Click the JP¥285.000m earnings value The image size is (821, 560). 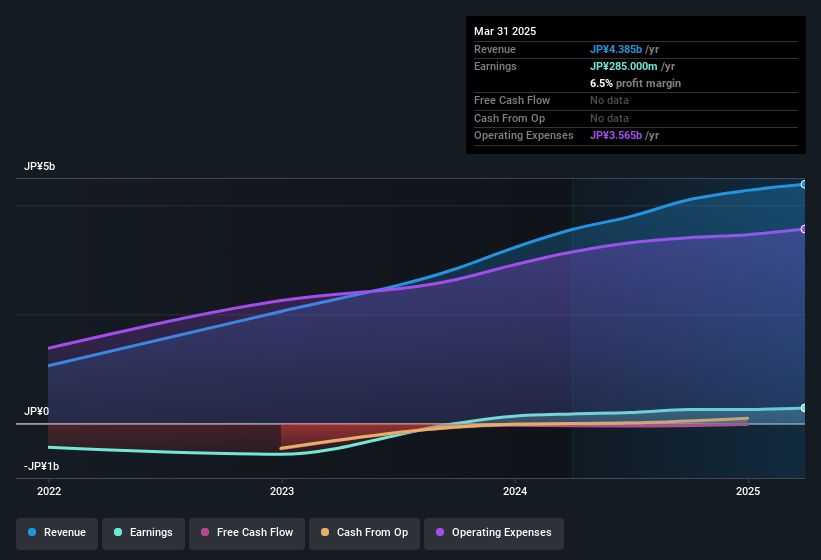tap(624, 66)
